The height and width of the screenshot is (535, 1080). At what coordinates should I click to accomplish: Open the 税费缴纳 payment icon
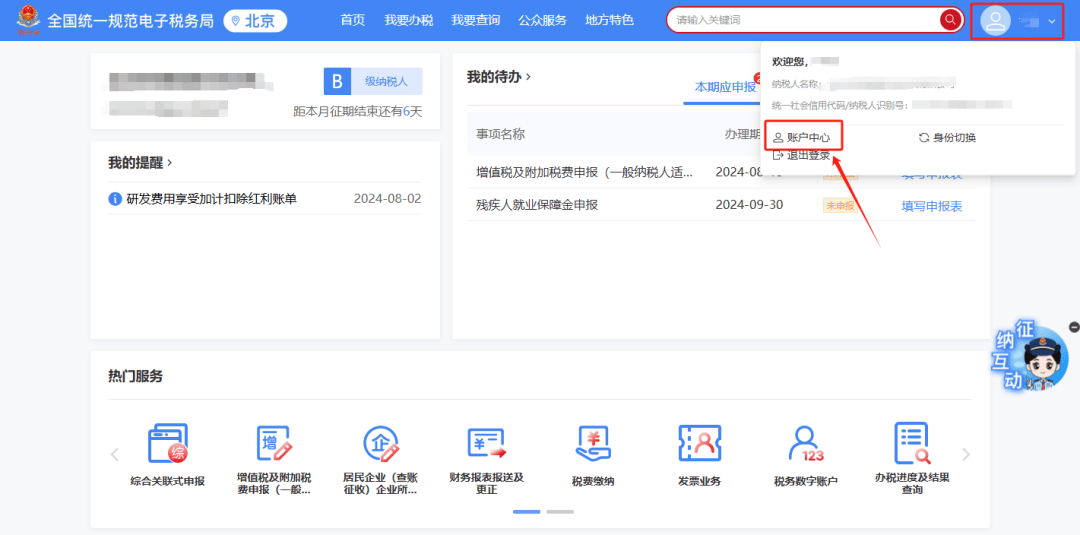[x=592, y=444]
